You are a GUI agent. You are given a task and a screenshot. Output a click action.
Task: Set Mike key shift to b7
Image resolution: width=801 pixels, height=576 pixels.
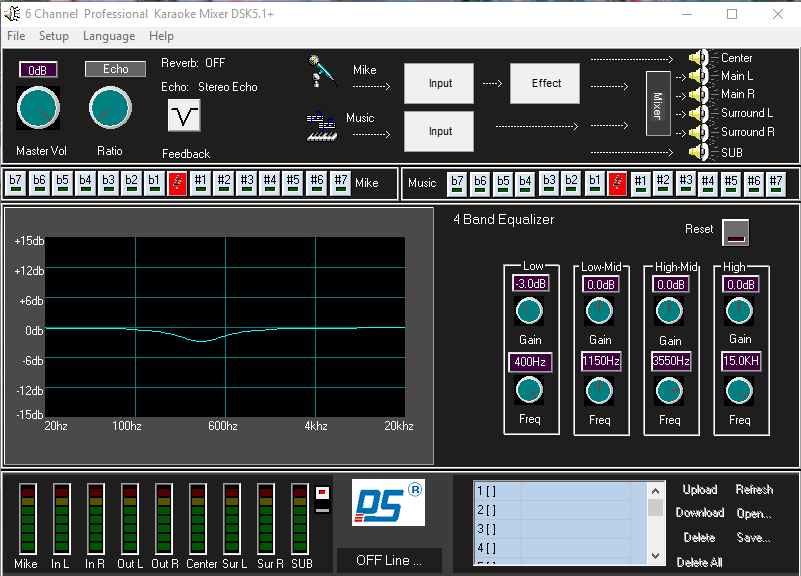(15, 183)
